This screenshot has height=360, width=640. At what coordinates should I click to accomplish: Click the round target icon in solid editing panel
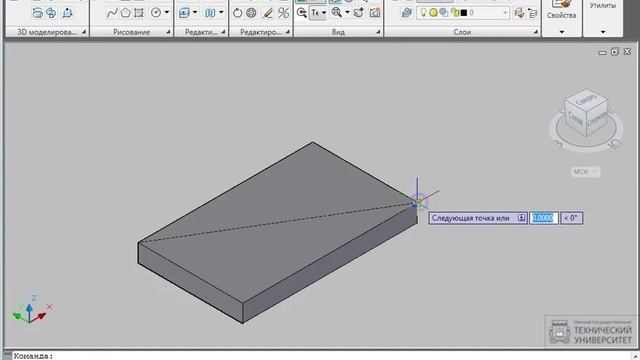click(251, 13)
